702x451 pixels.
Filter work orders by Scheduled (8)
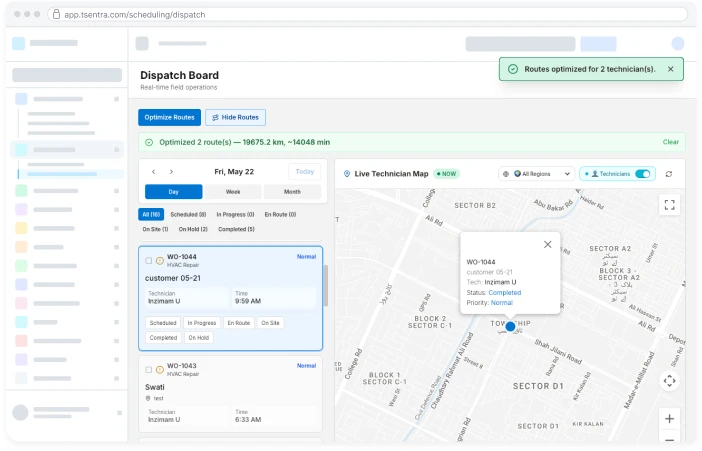click(x=188, y=215)
